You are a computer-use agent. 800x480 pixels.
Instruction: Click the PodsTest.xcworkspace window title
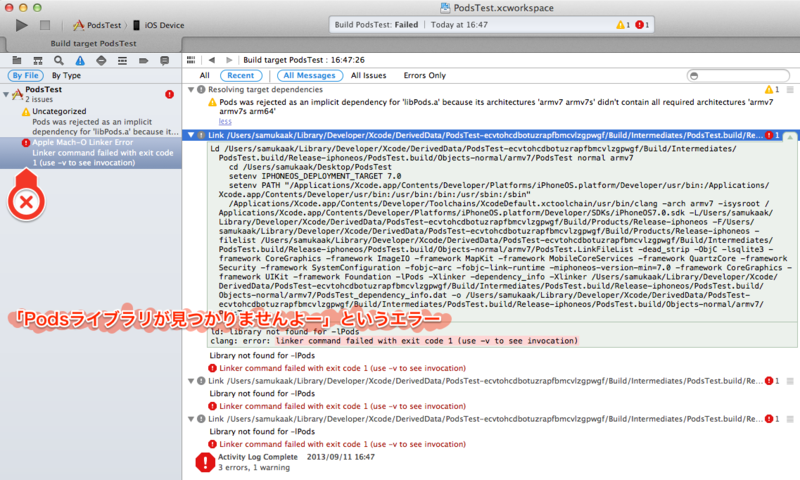pos(497,8)
